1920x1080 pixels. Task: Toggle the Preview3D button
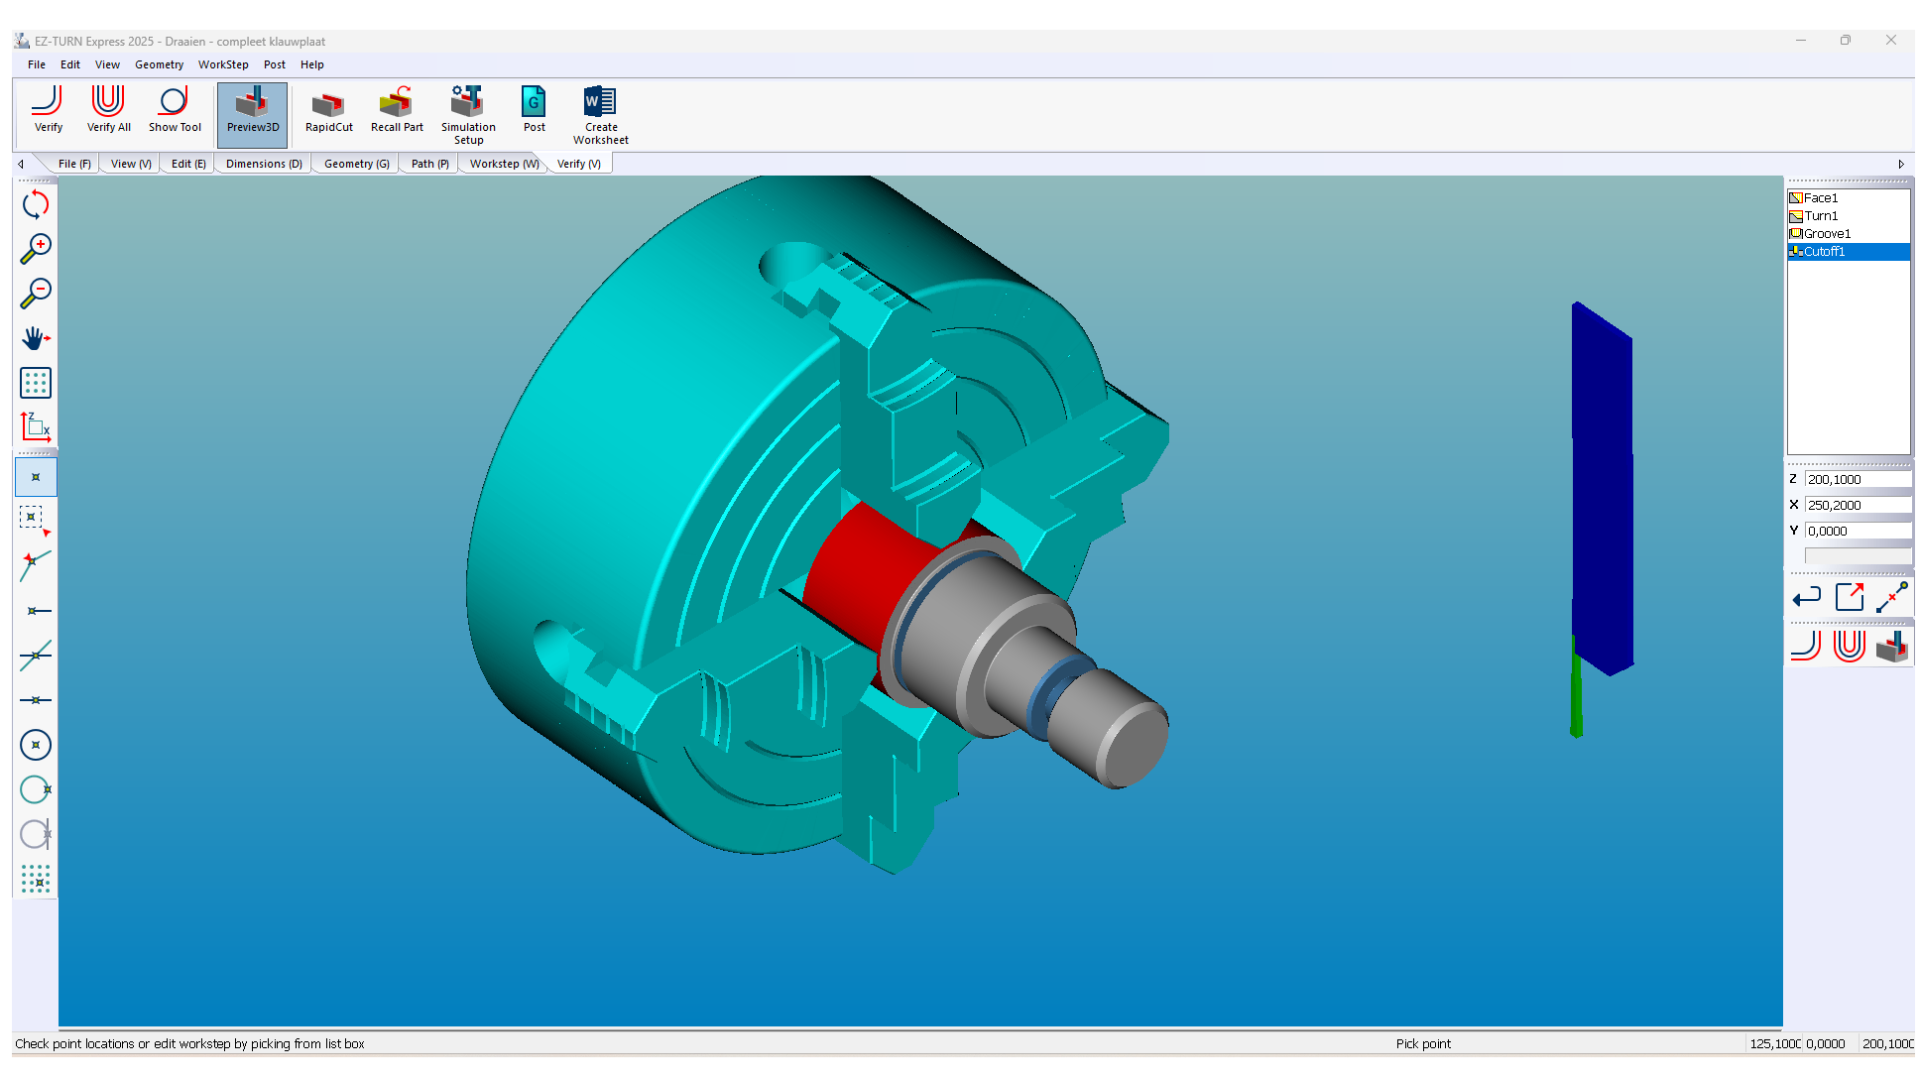(252, 112)
